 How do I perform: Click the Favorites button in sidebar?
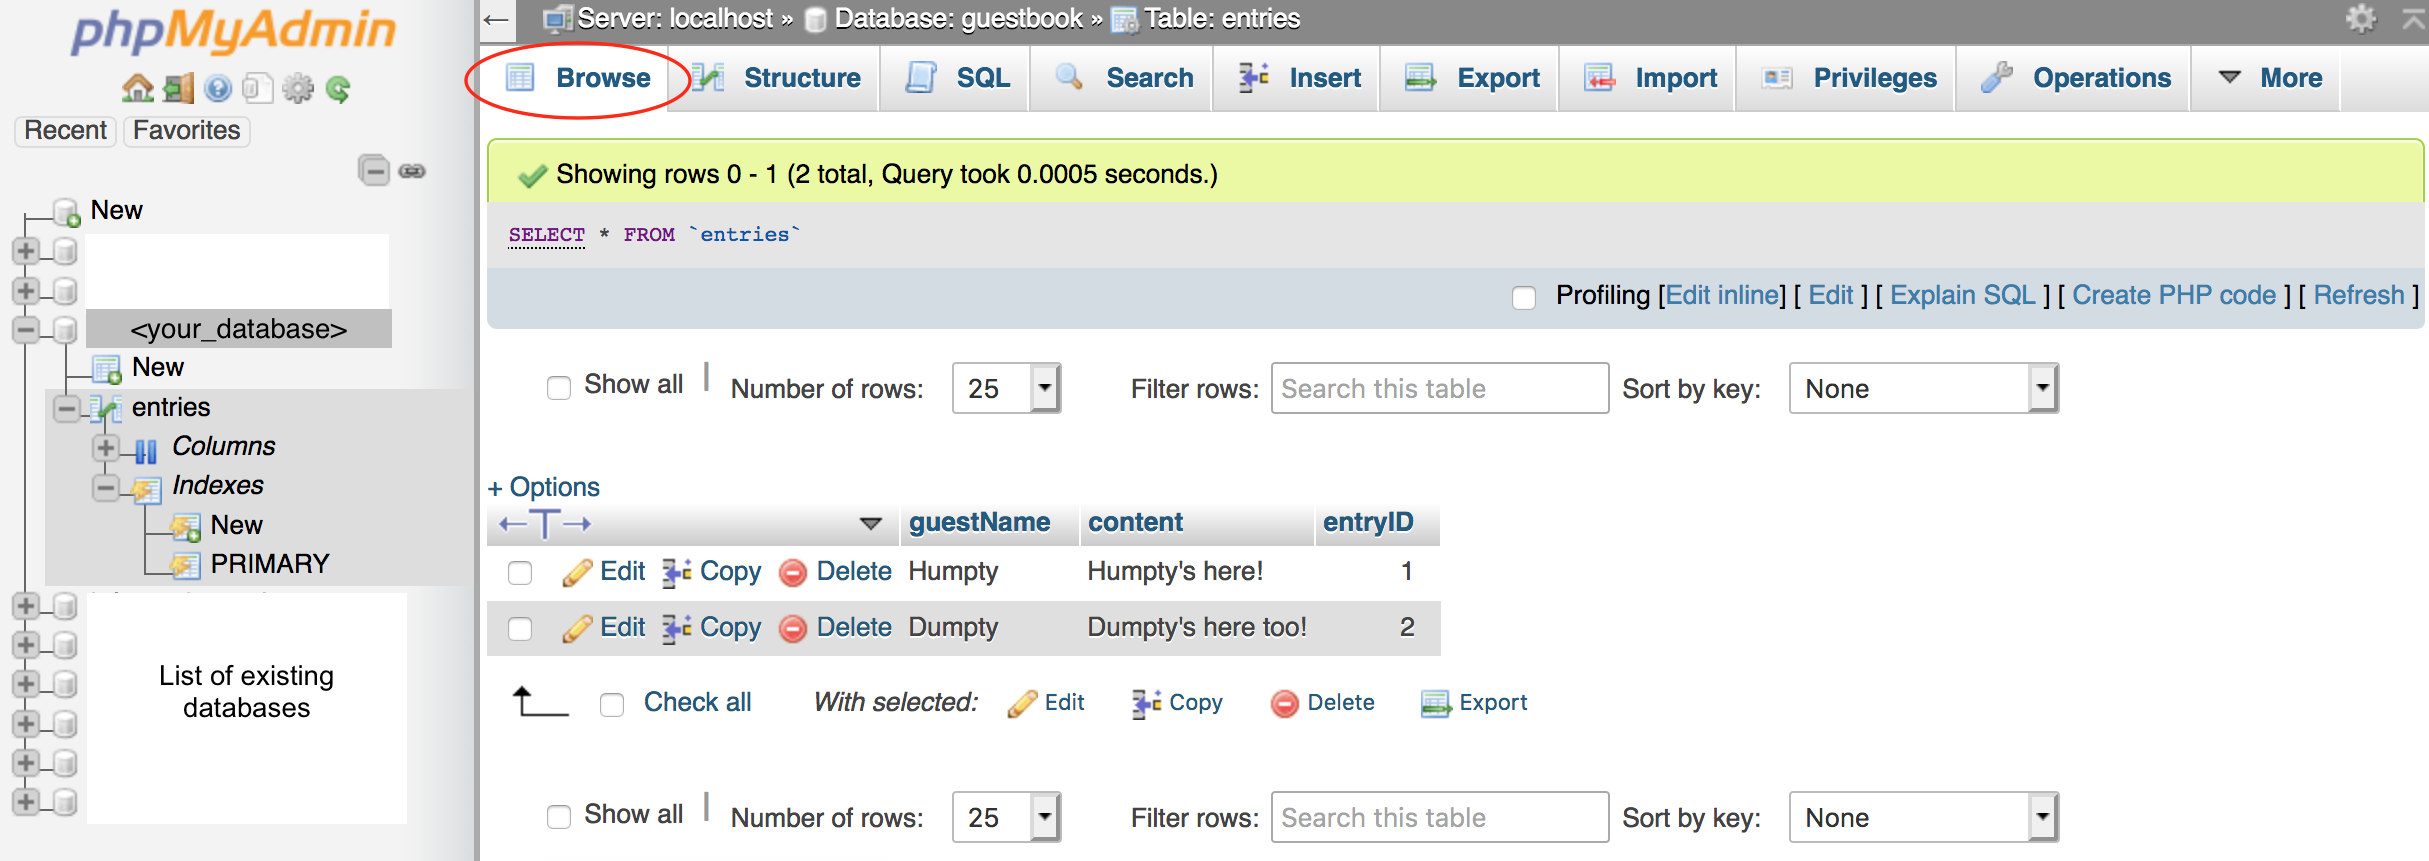187,131
